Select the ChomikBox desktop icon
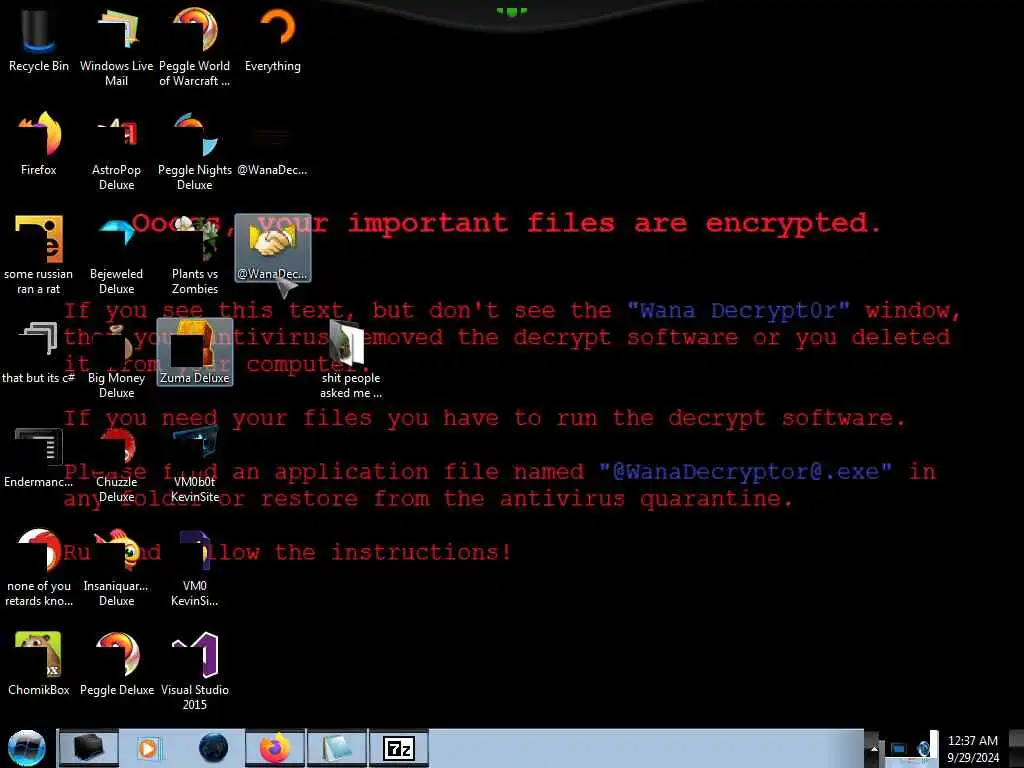The width and height of the screenshot is (1024, 768). 39,664
